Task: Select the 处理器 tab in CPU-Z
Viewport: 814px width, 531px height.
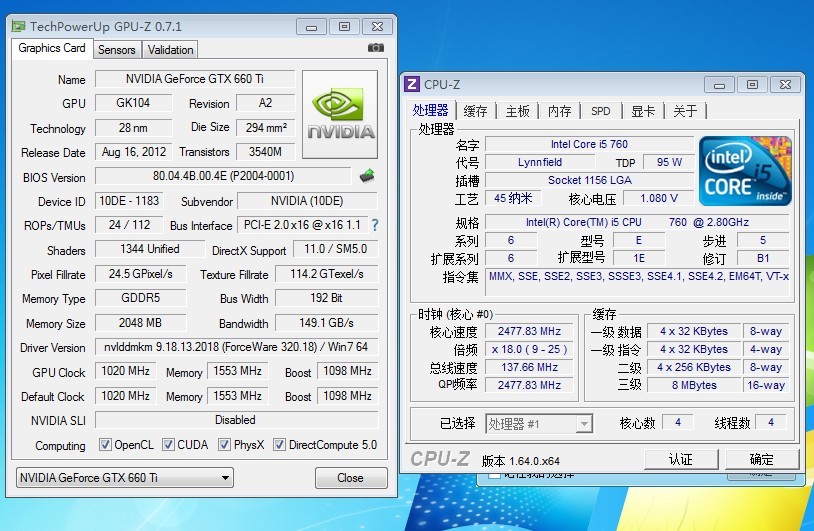Action: (x=430, y=110)
